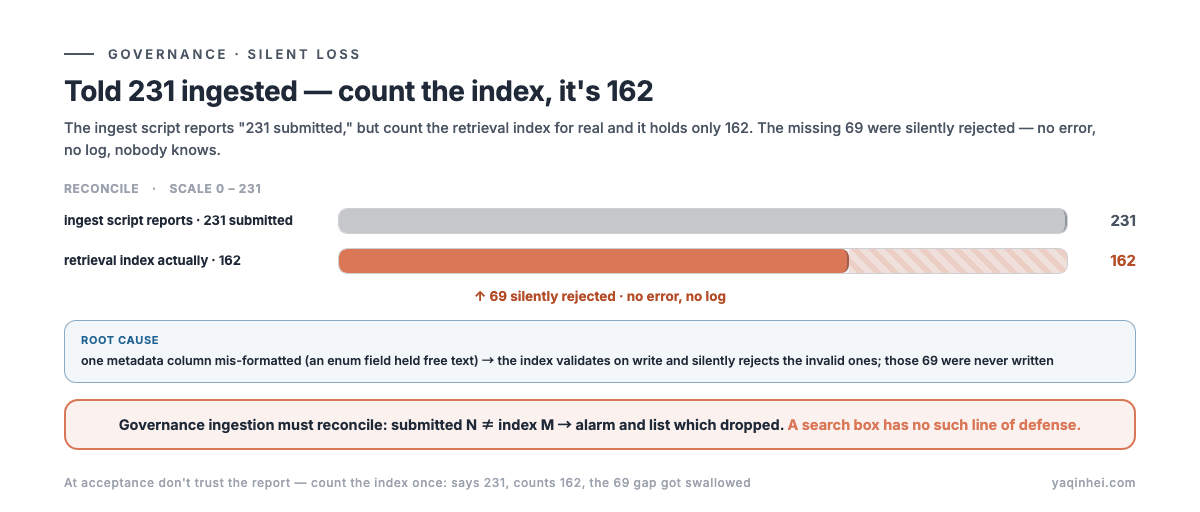This screenshot has height=512, width=1200.
Task: Click the orange 162 value number
Action: (x=1123, y=261)
